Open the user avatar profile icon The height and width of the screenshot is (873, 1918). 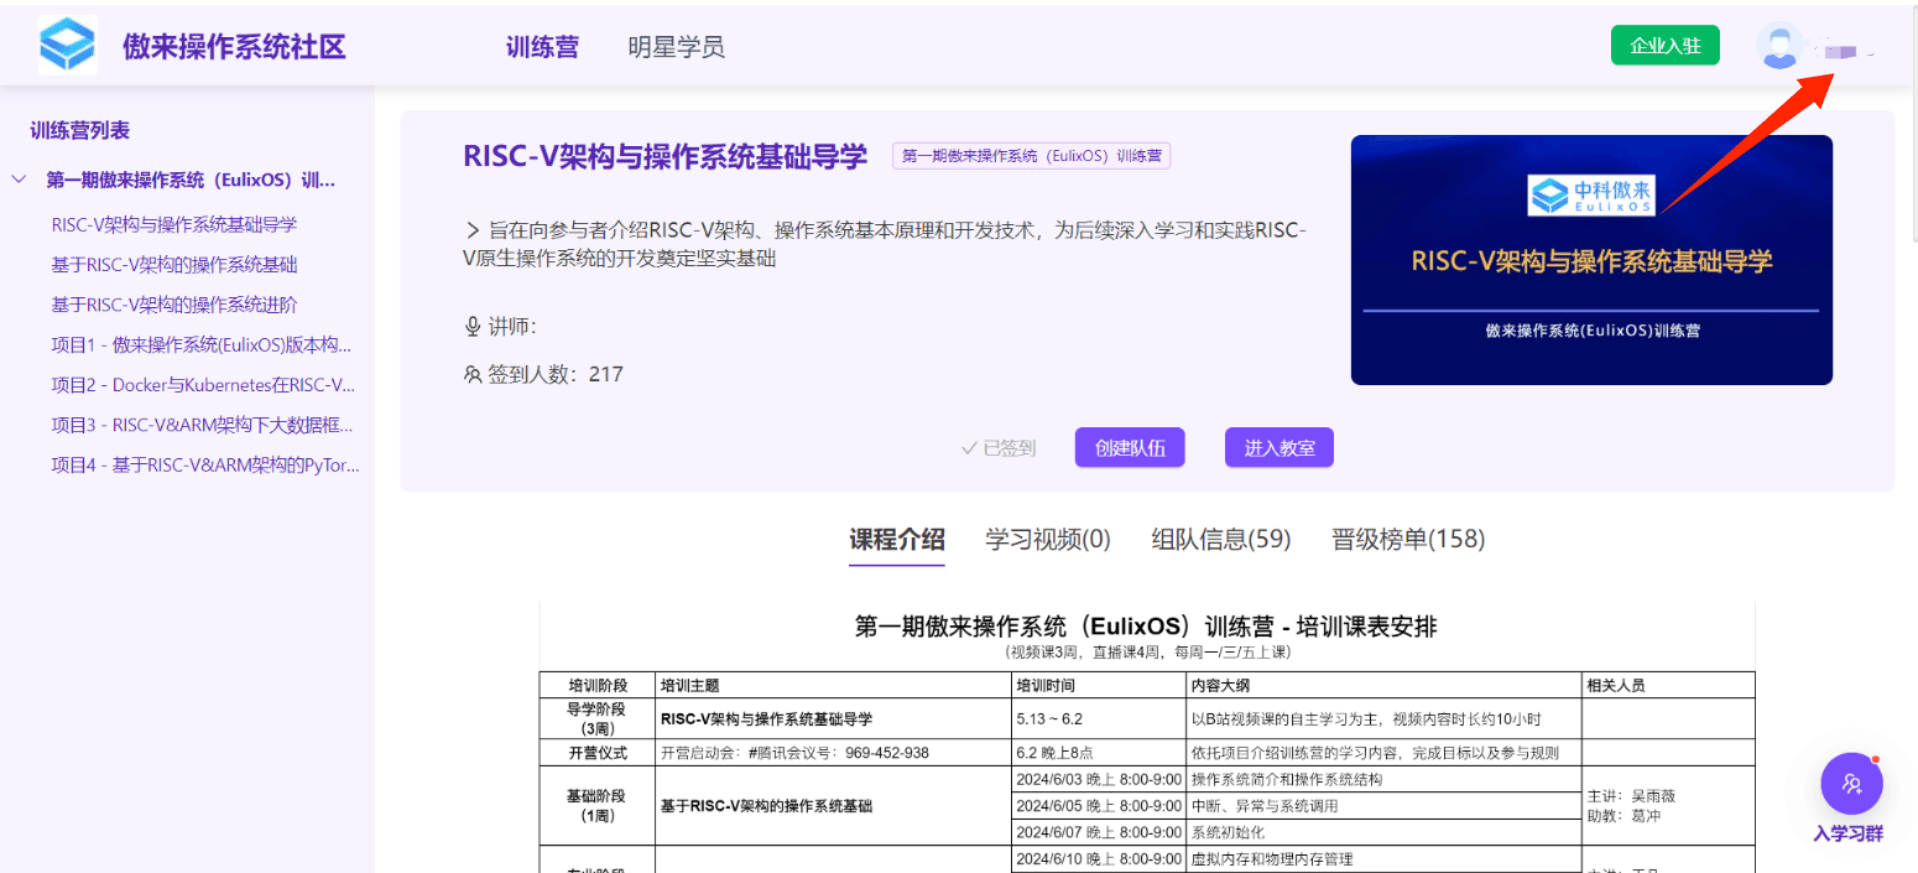(1779, 46)
